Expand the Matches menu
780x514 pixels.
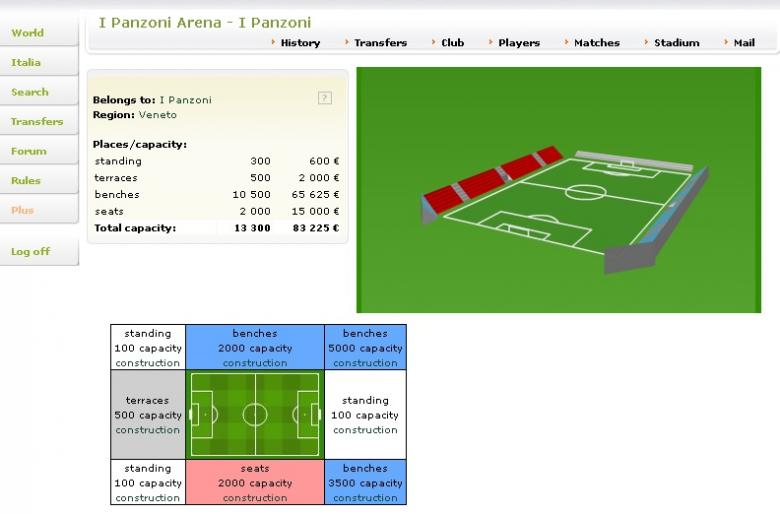click(596, 43)
